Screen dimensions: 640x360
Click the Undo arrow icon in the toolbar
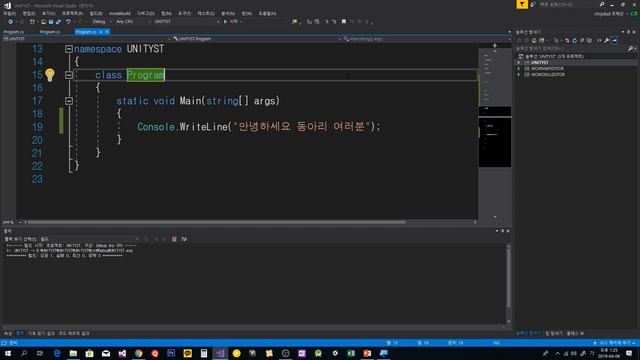pyautogui.click(x=69, y=22)
